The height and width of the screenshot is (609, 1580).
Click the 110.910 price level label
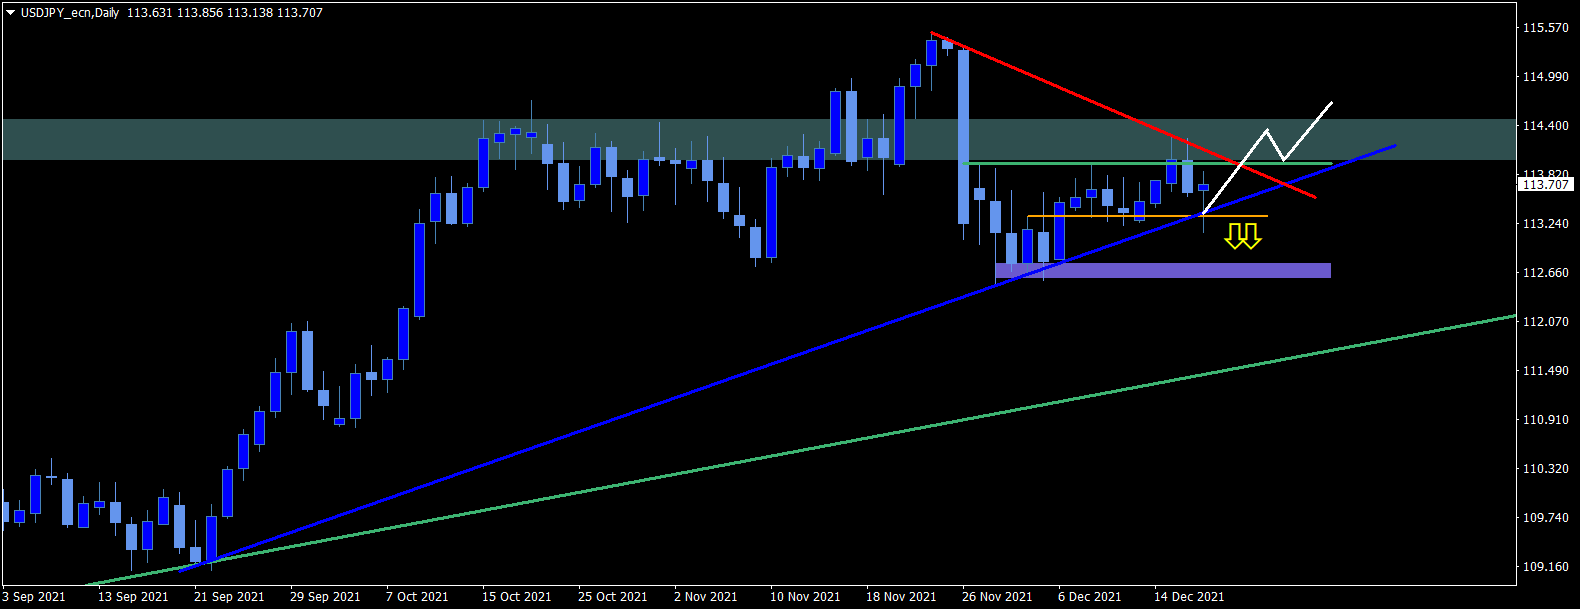(1545, 420)
